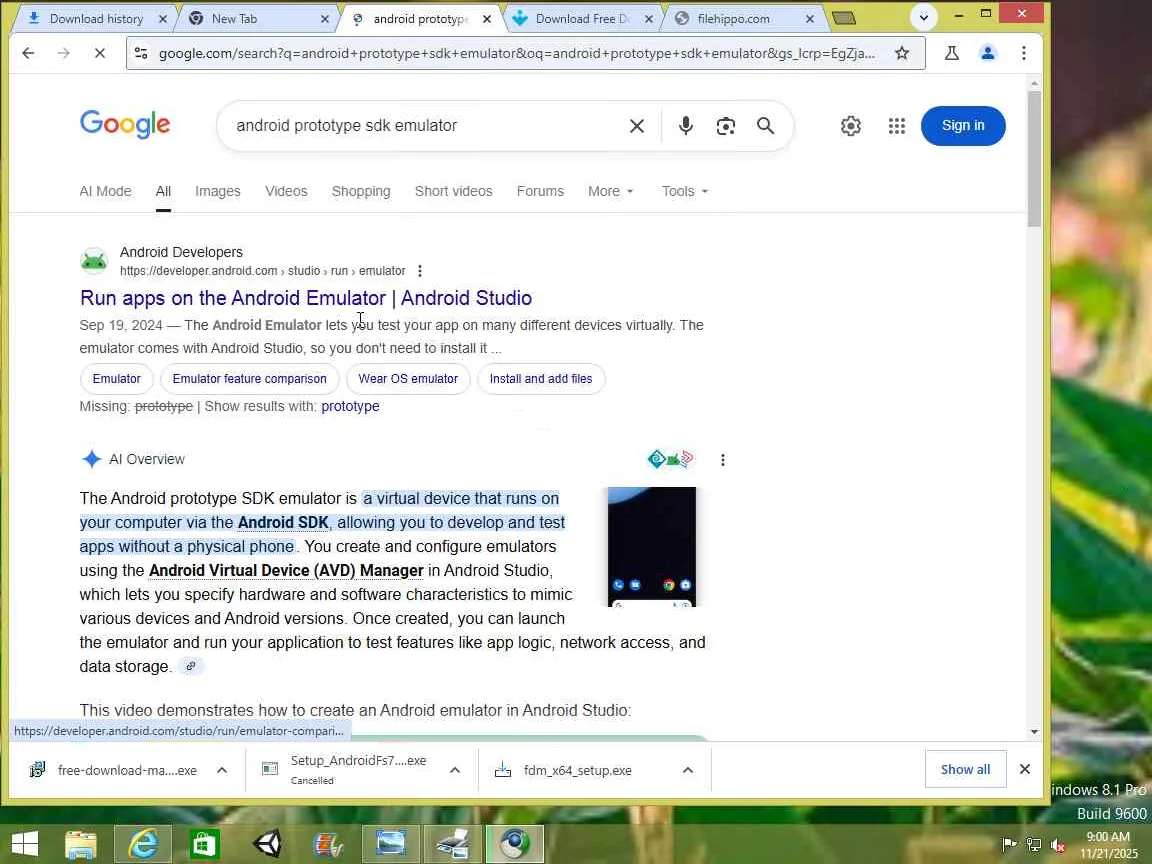The width and height of the screenshot is (1152, 864).
Task: Open Google quick settings gear
Action: point(851,126)
